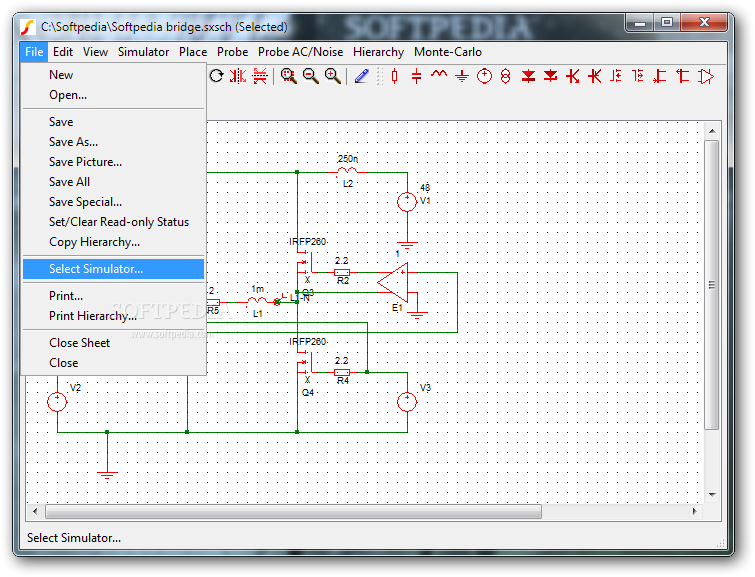Choose Close Sheet in the File menu

pyautogui.click(x=114, y=343)
